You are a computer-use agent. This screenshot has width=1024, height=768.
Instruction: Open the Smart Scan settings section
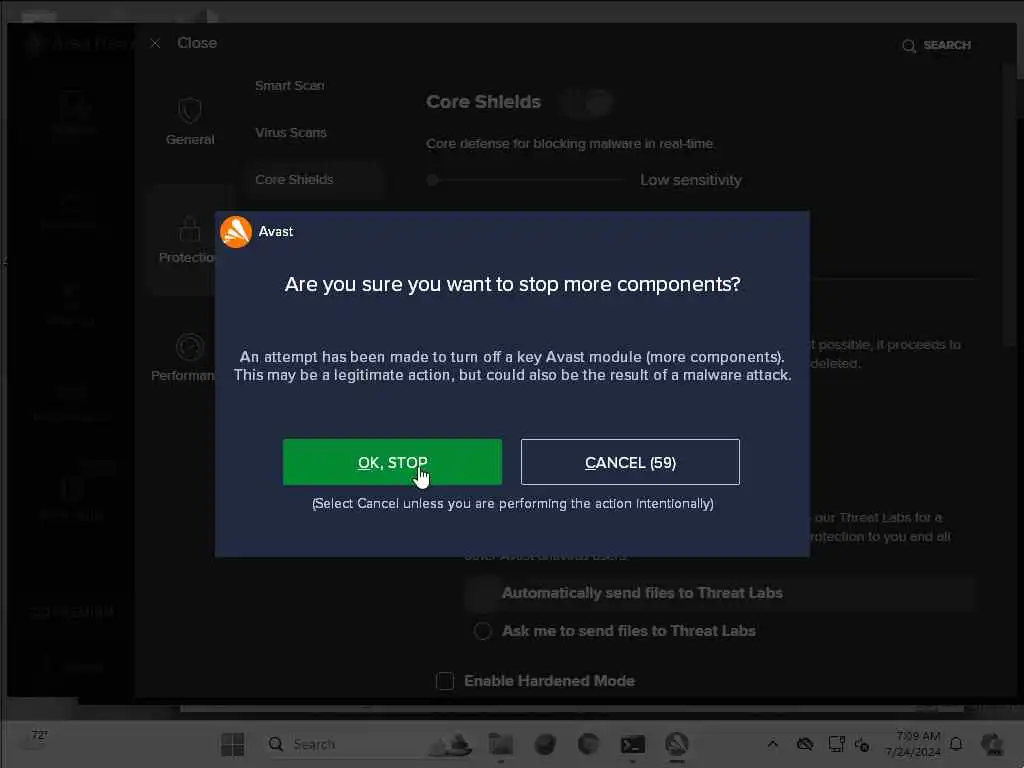tap(289, 86)
